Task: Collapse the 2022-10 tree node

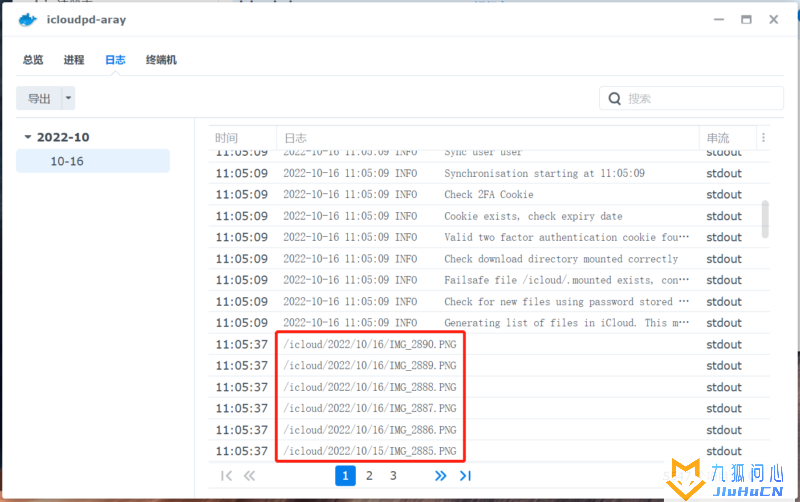Action: tap(28, 137)
